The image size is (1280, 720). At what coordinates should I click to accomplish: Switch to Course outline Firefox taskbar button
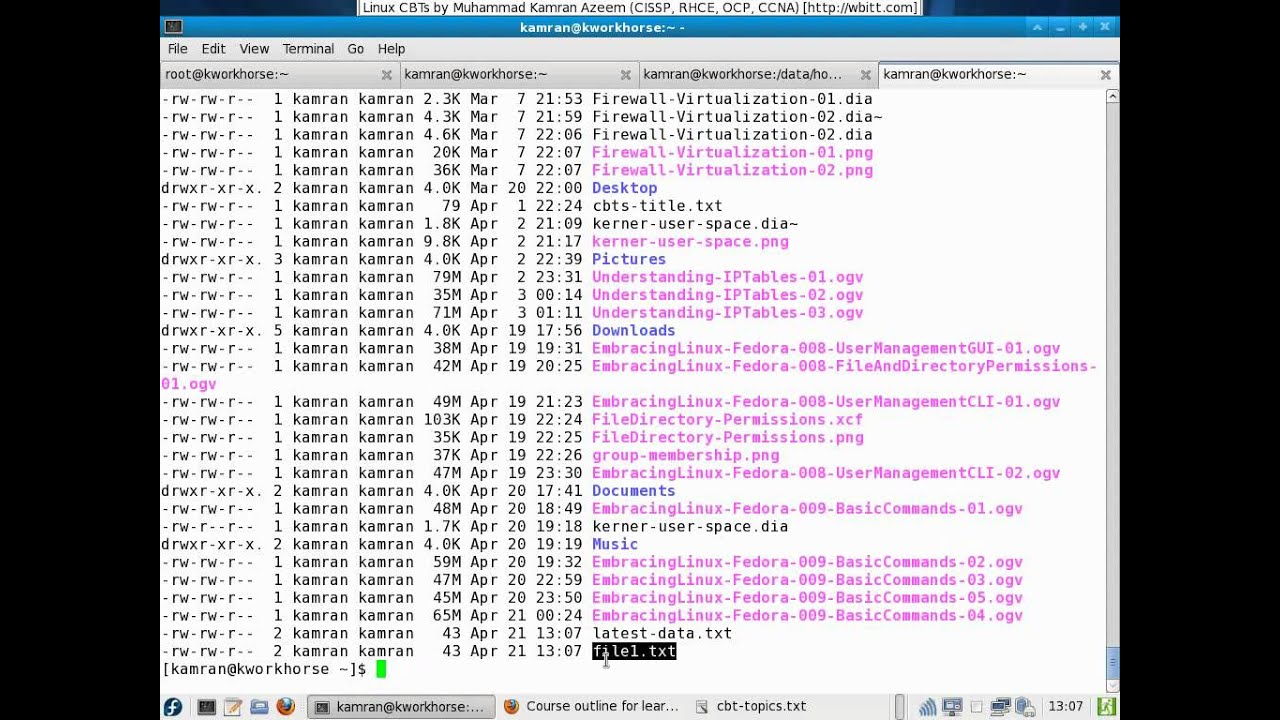click(592, 707)
